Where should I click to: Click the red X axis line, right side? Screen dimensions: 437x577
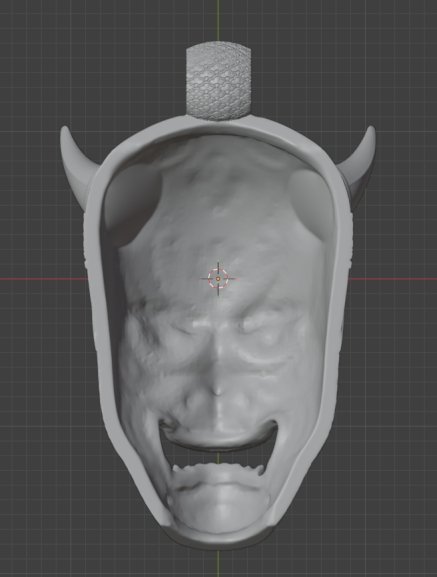(393, 279)
